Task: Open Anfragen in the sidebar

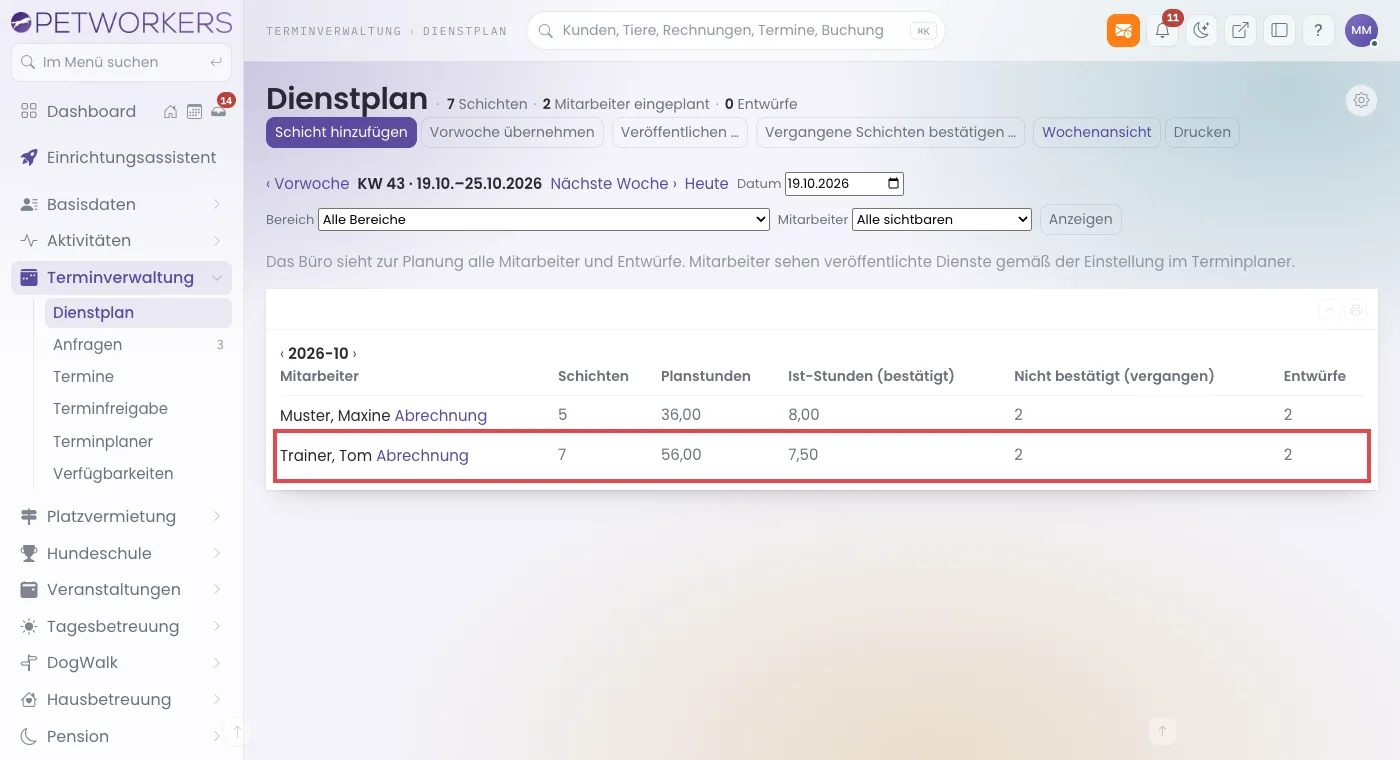Action: [138, 344]
